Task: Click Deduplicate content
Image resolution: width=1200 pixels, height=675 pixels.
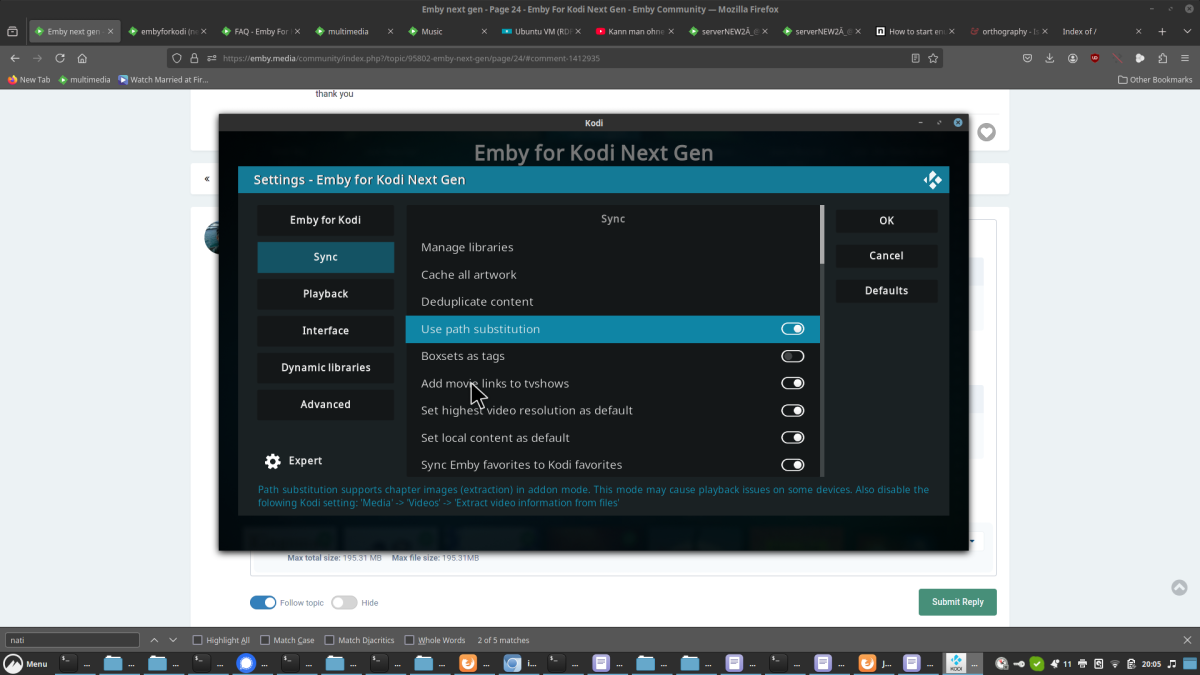Action: tap(612, 302)
